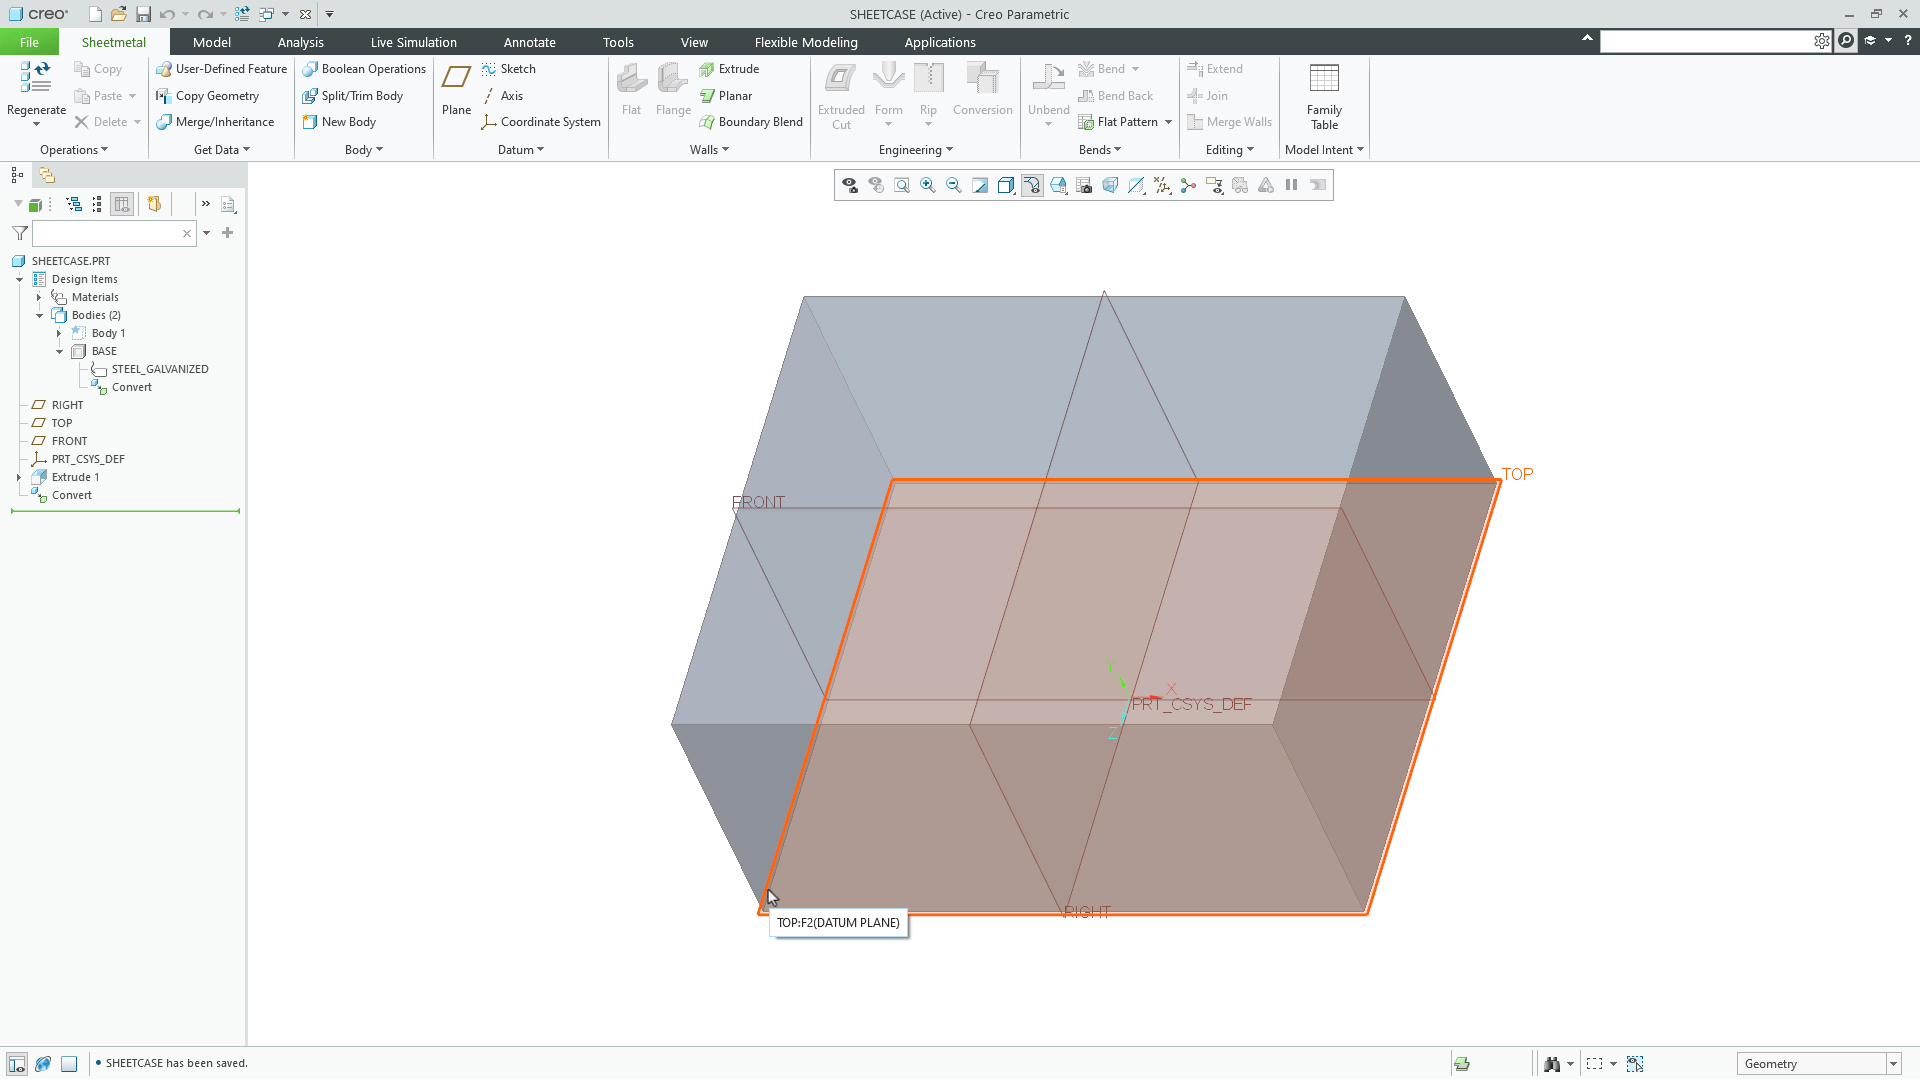Toggle tree columns display button
The height and width of the screenshot is (1080, 1920).
coord(122,204)
